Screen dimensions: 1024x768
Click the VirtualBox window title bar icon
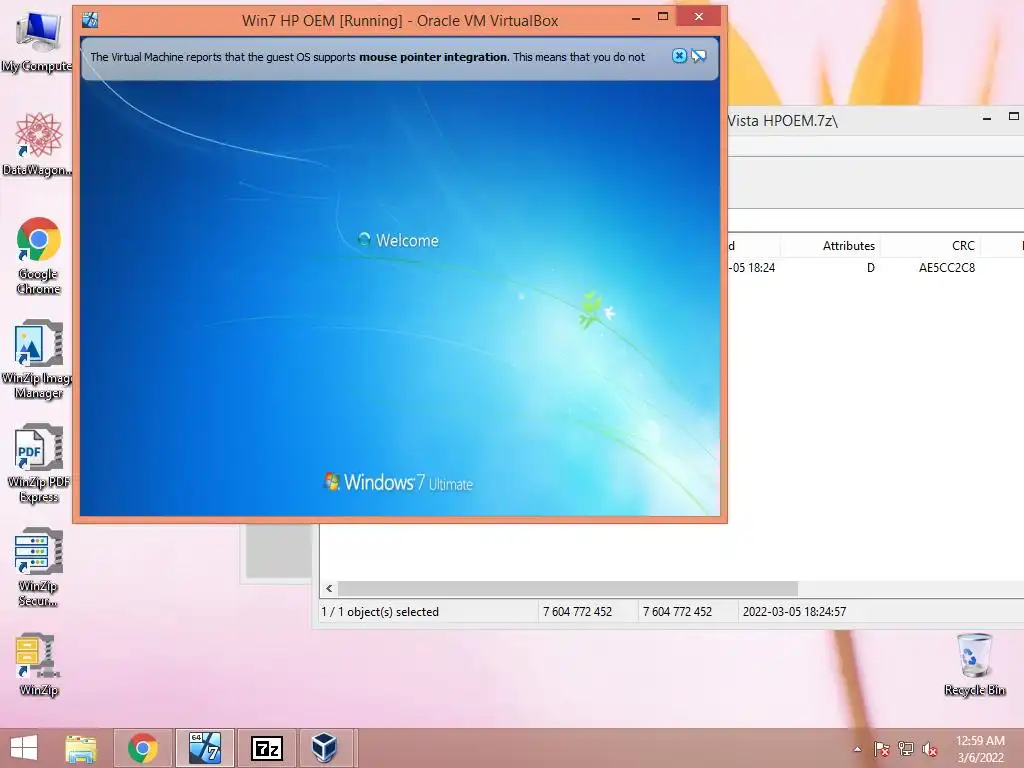[x=90, y=20]
